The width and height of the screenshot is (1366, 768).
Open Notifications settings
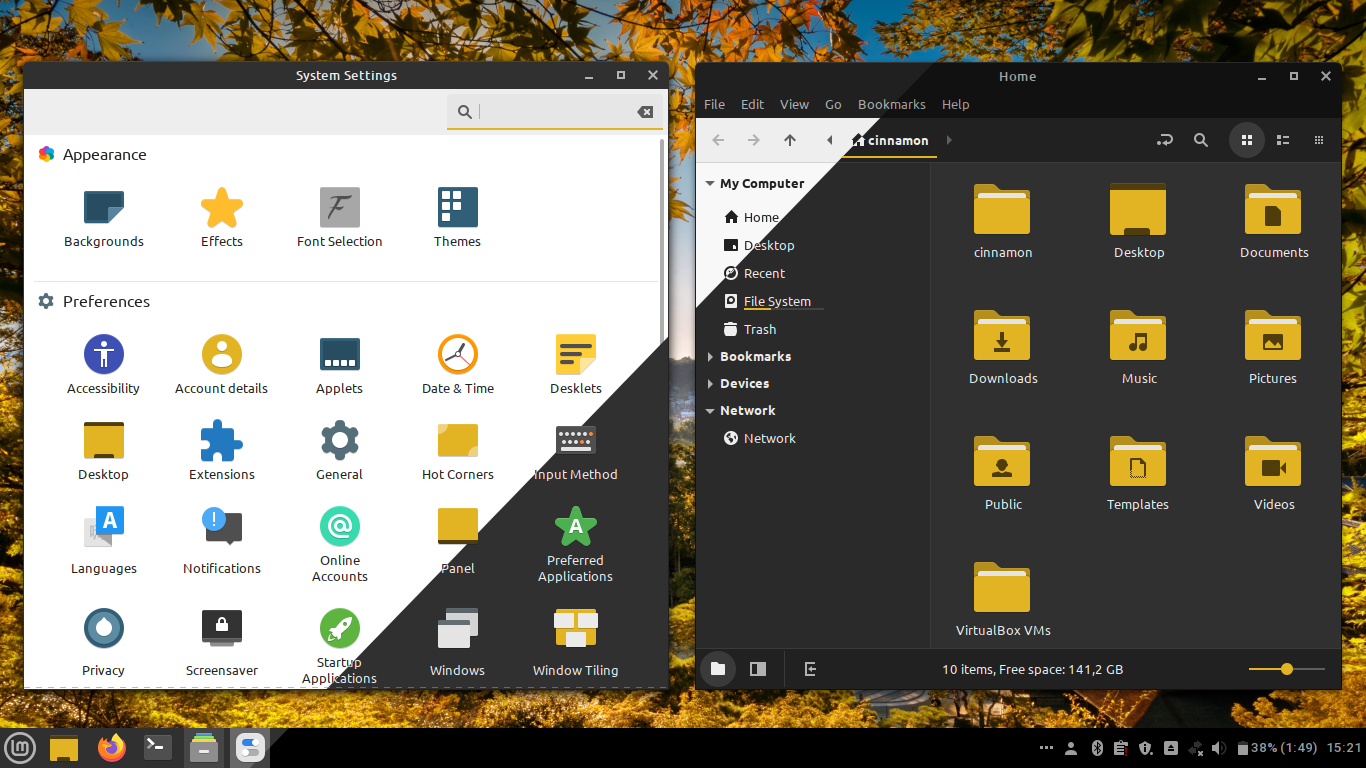(x=222, y=541)
